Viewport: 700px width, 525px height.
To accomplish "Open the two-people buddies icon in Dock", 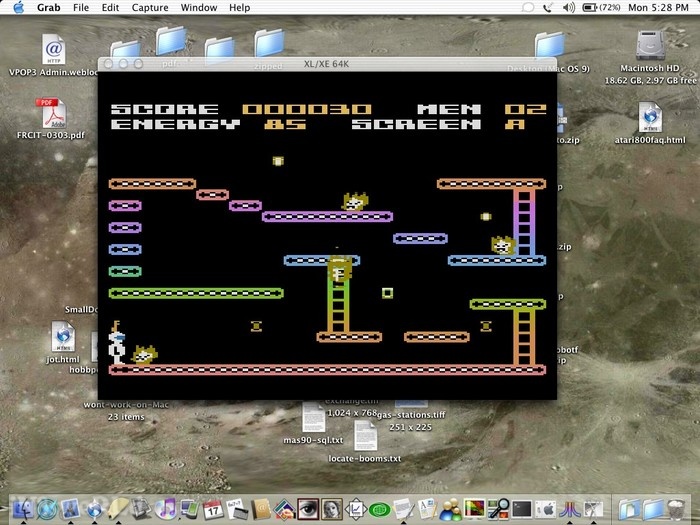I will point(450,509).
